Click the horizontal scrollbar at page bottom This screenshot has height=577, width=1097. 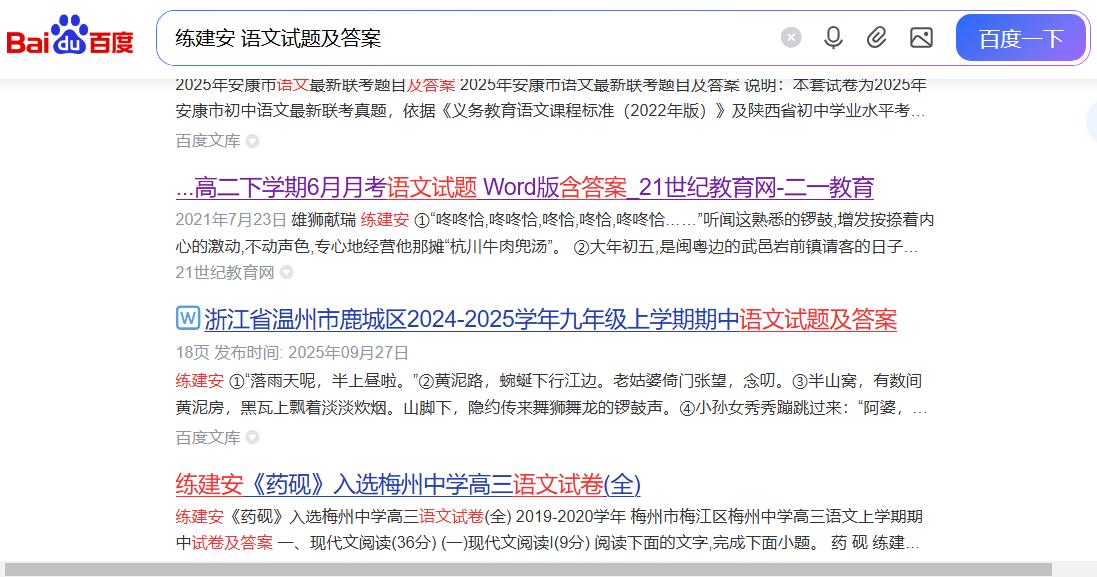point(528,569)
